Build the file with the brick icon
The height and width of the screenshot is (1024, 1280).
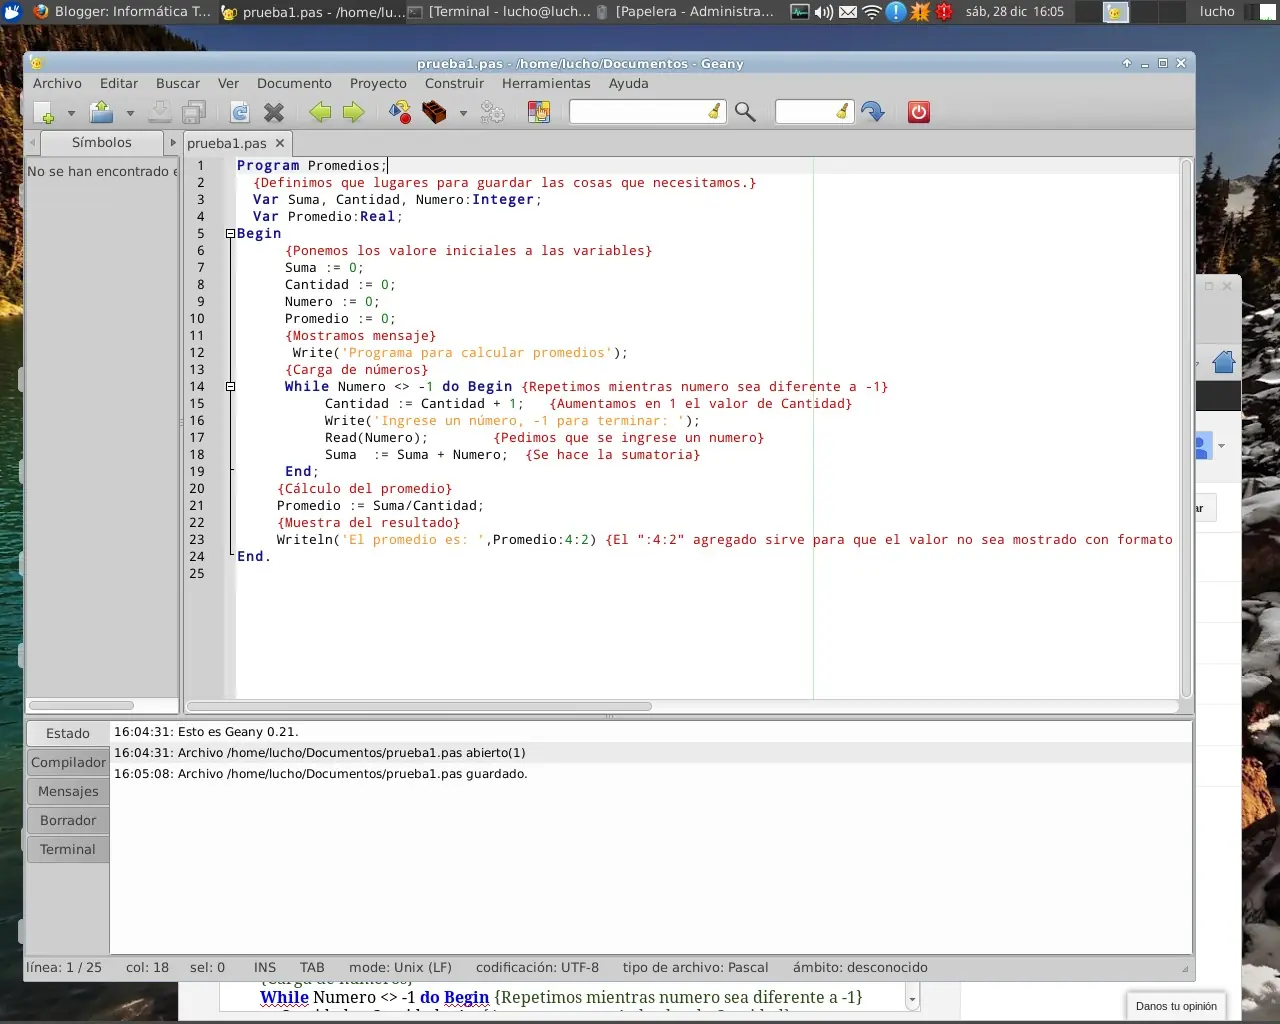[x=434, y=112]
